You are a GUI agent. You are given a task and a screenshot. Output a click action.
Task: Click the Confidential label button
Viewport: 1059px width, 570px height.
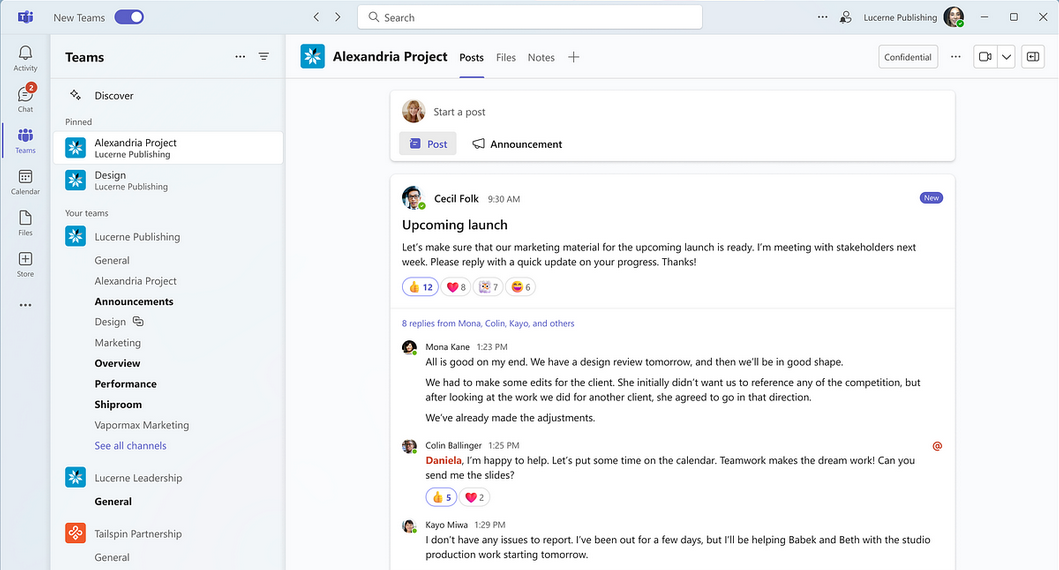click(x=908, y=57)
